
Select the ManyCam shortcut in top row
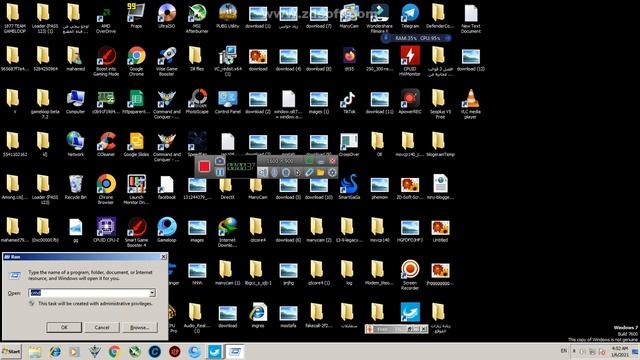pyautogui.click(x=349, y=16)
